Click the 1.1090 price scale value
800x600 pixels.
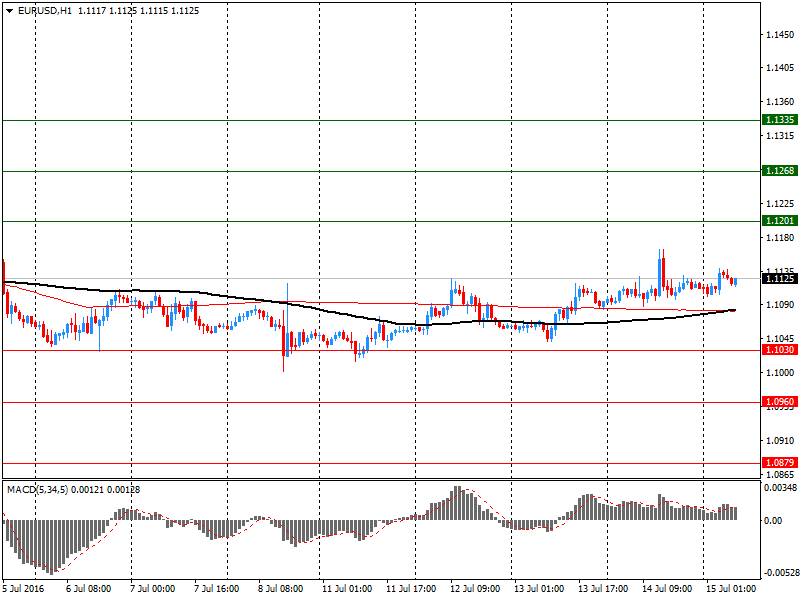780,305
